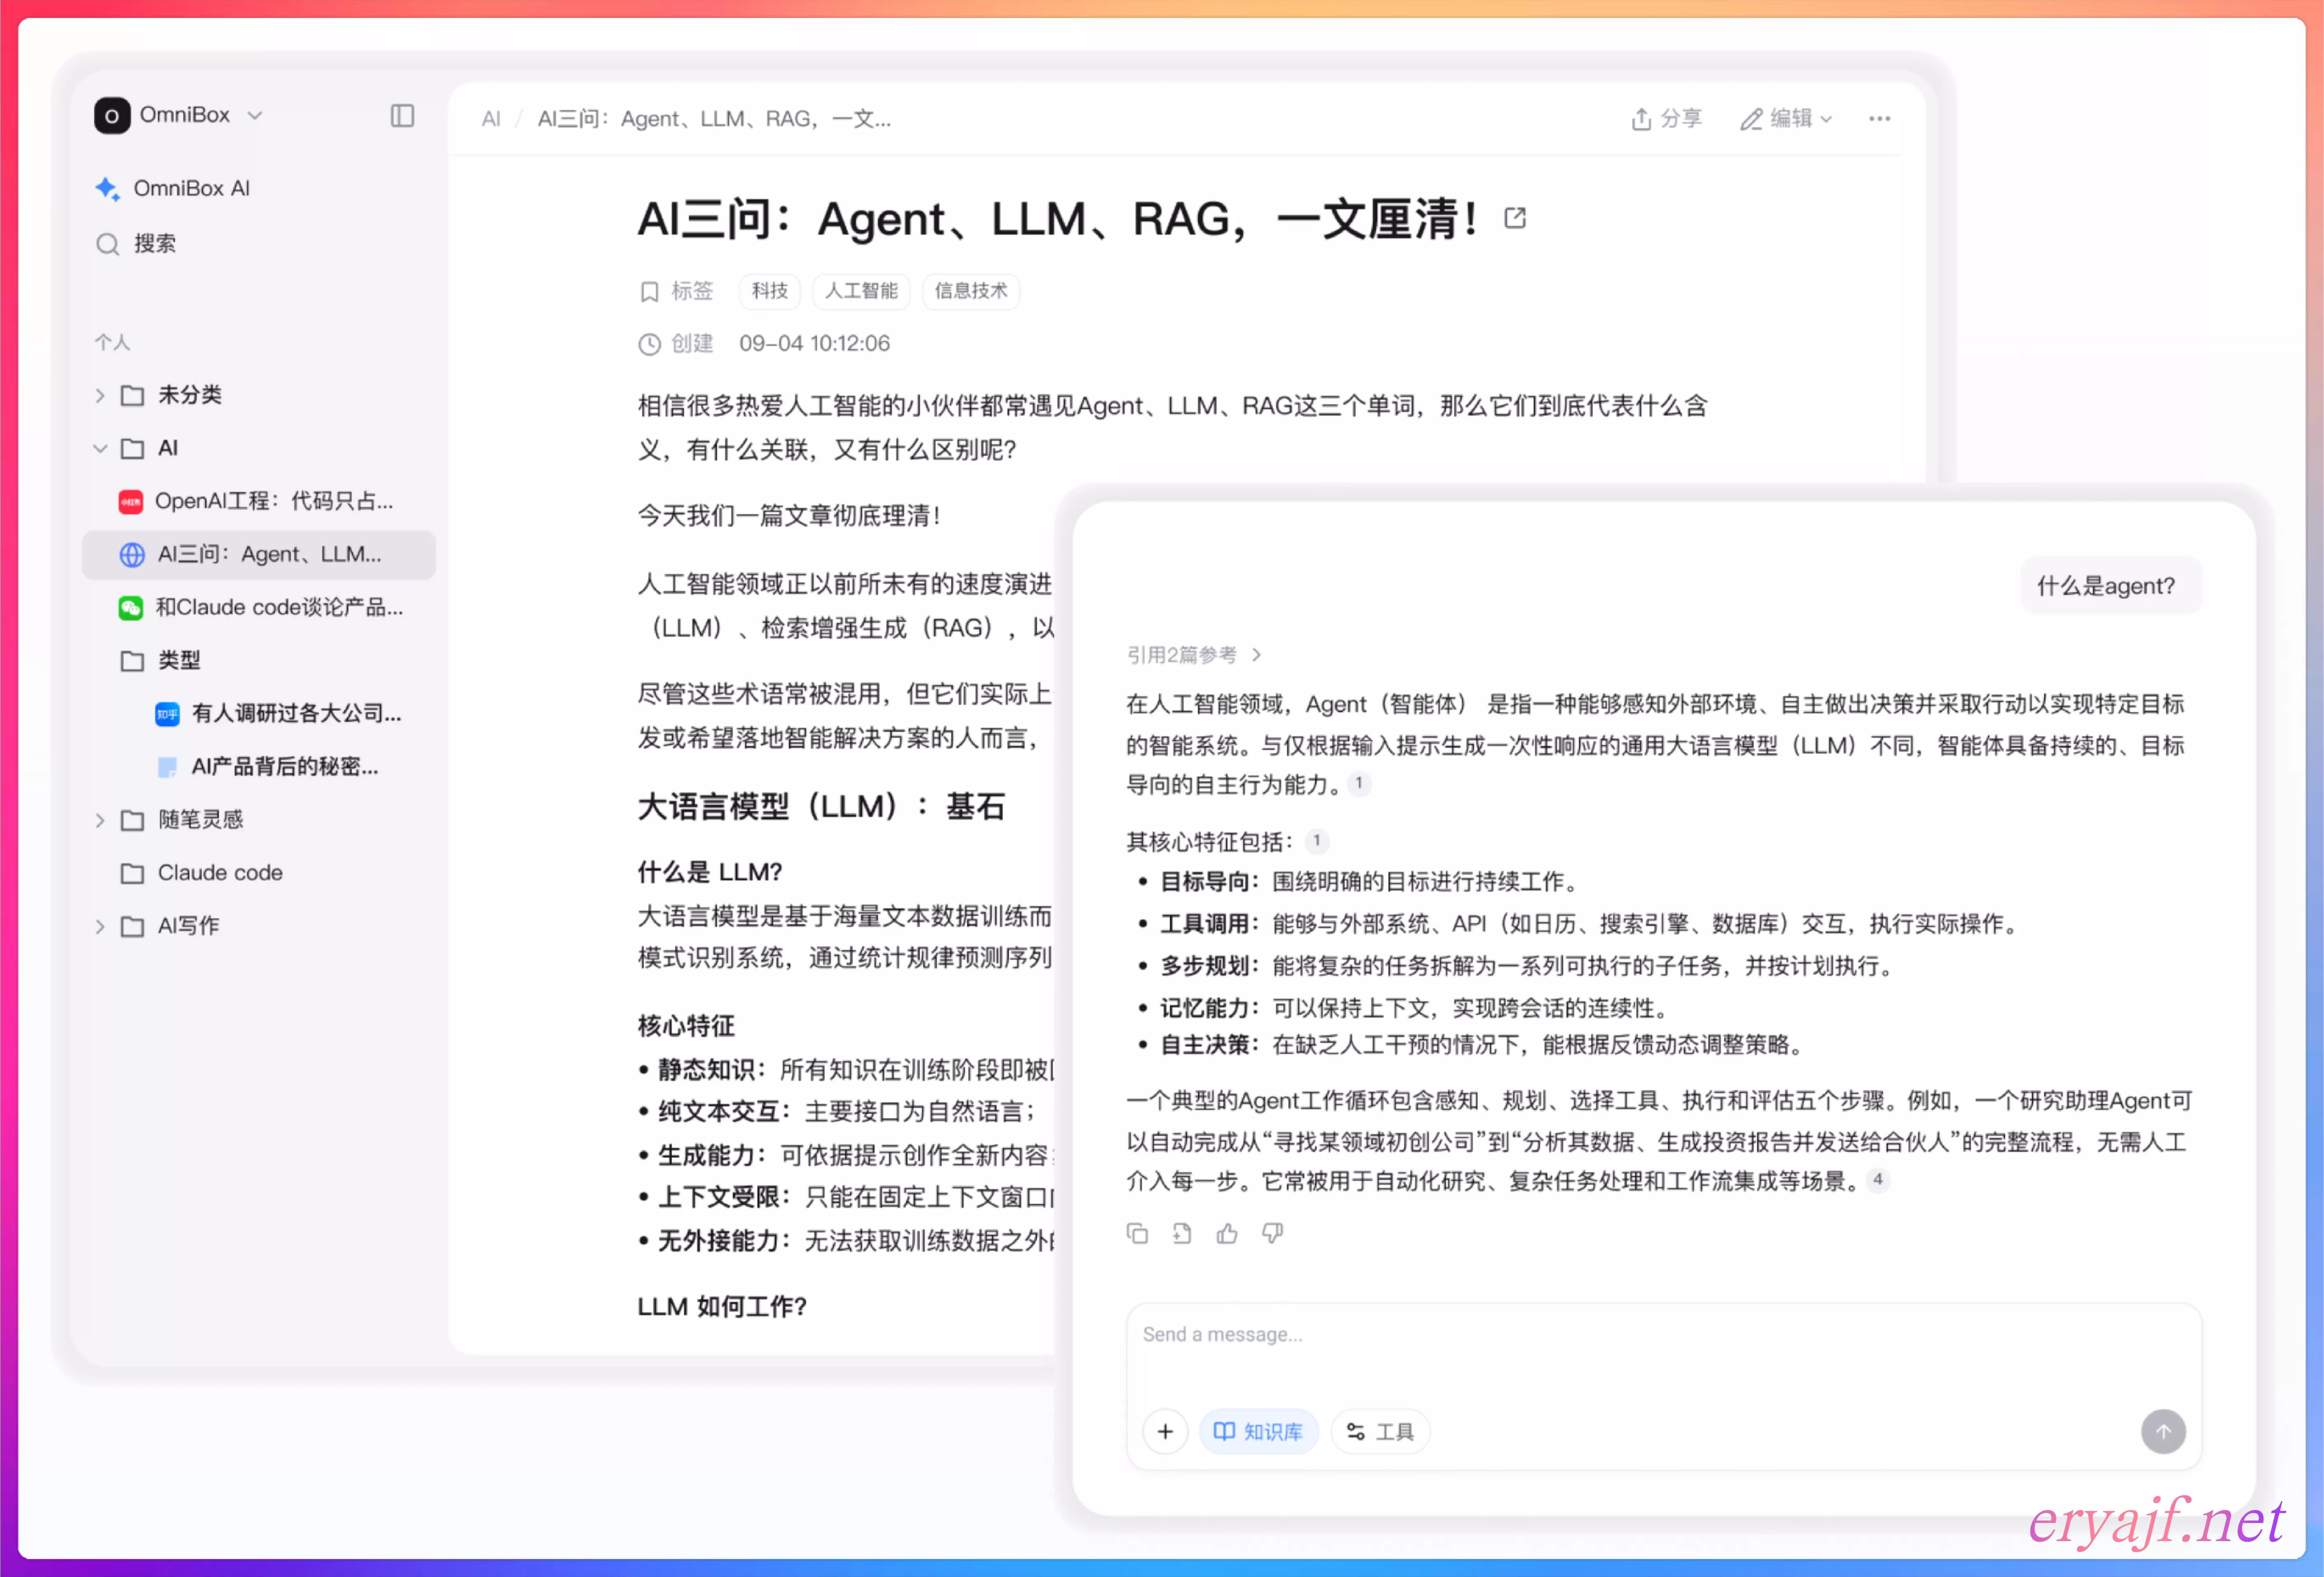Viewport: 2324px width, 1577px height.
Task: Expand the 未分类 folder
Action: (x=100, y=395)
